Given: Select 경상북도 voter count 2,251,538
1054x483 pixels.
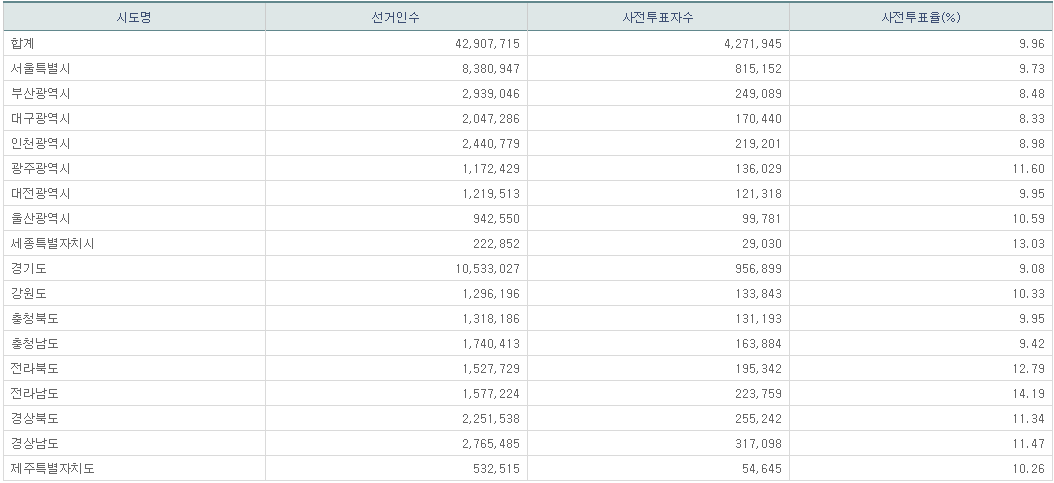Looking at the screenshot, I should pyautogui.click(x=487, y=418).
